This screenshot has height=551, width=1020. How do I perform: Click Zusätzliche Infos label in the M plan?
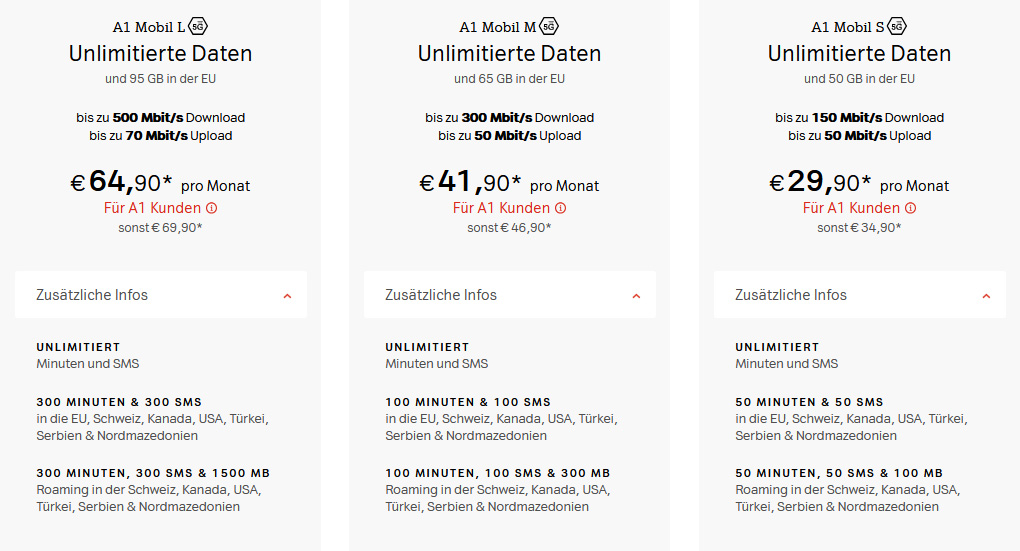click(x=441, y=295)
